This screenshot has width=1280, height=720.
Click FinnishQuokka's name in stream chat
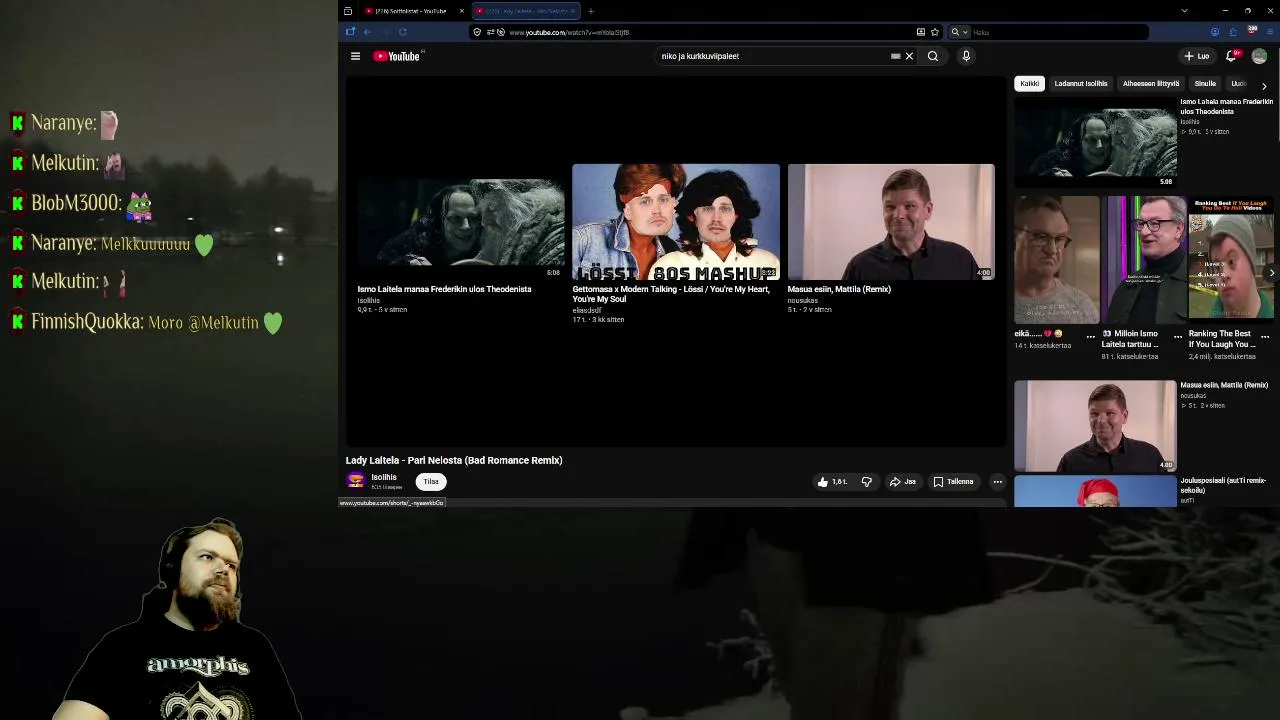click(87, 322)
